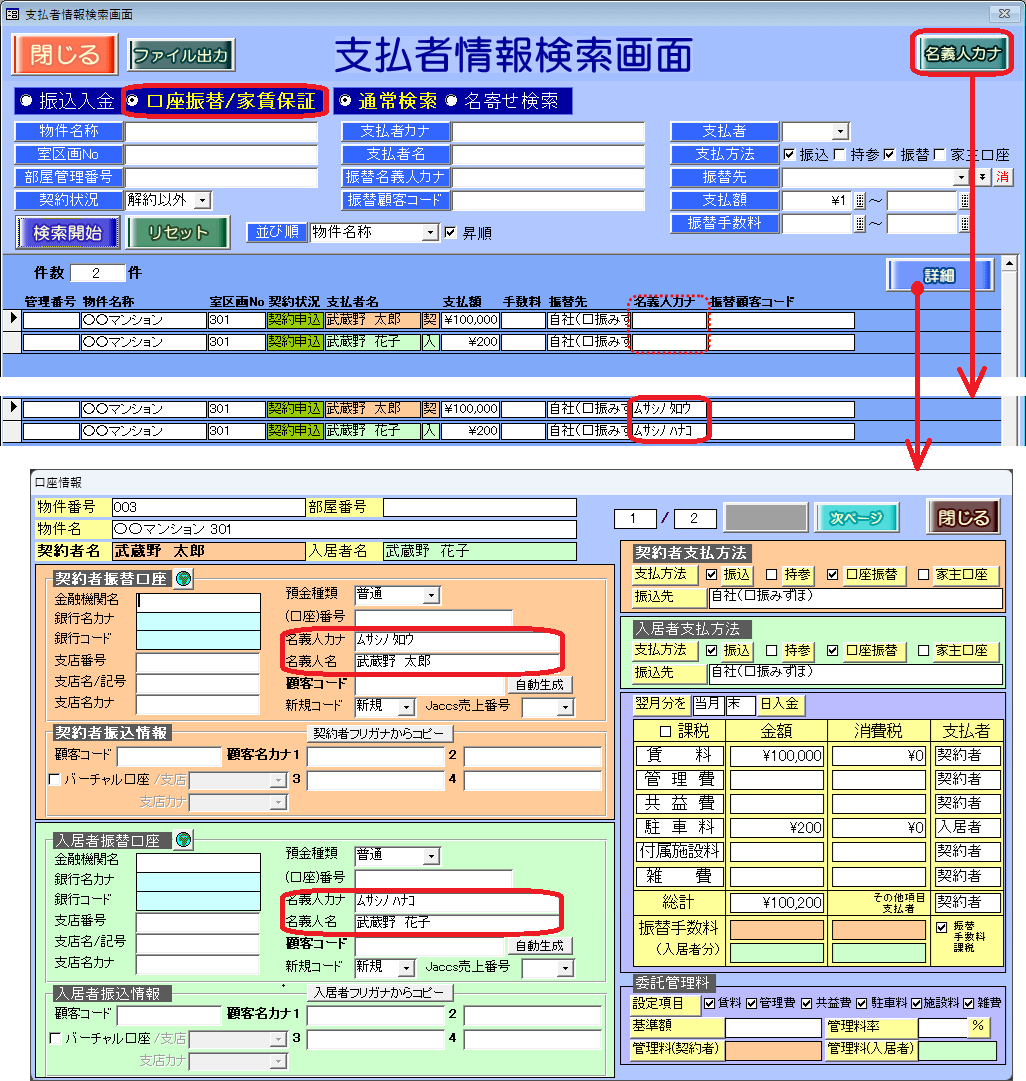Click the ファイル出力 export button
This screenshot has height=1081, width=1026.
click(x=181, y=55)
